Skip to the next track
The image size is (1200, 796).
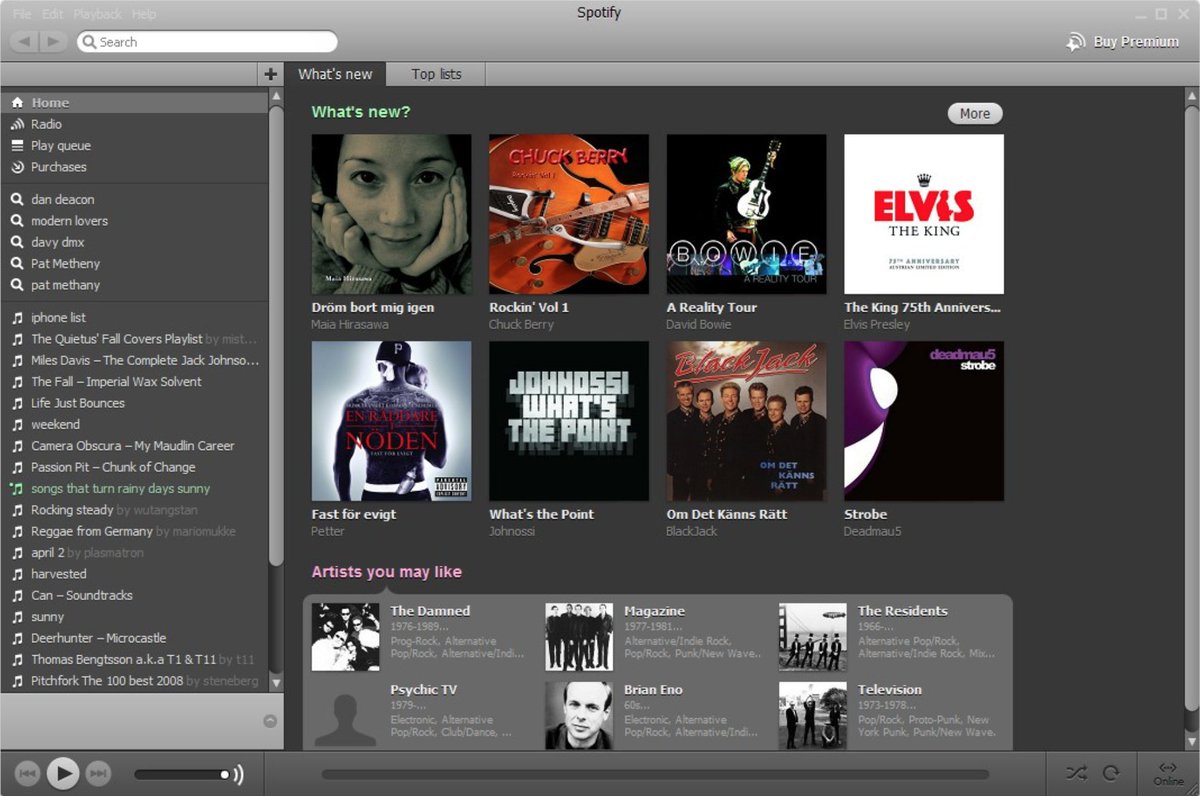(98, 773)
